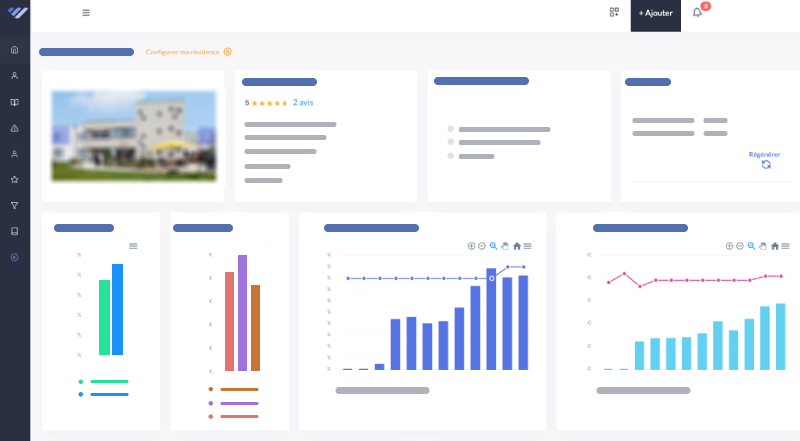The height and width of the screenshot is (441, 800).
Task: Select the pan hand tool on pink line chart
Action: pyautogui.click(x=762, y=246)
